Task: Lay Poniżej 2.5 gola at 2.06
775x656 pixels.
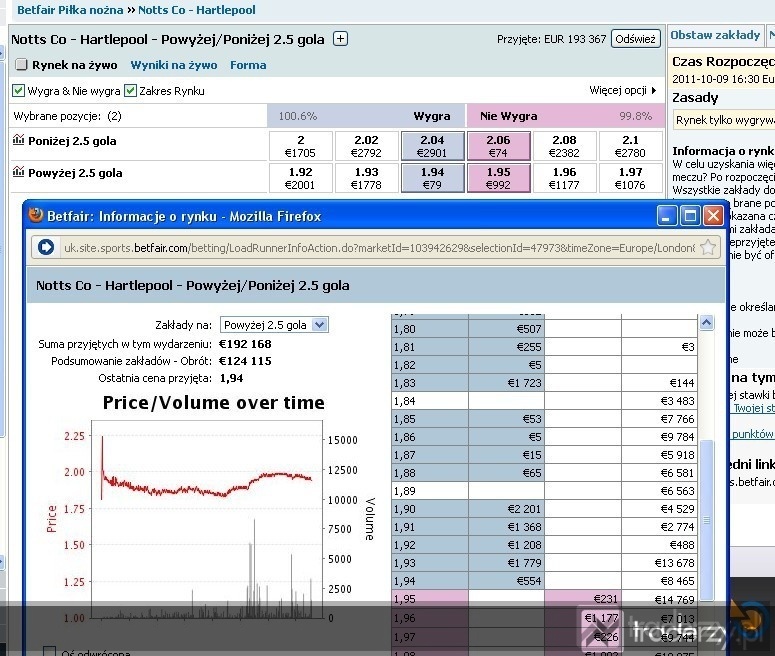Action: tap(498, 146)
